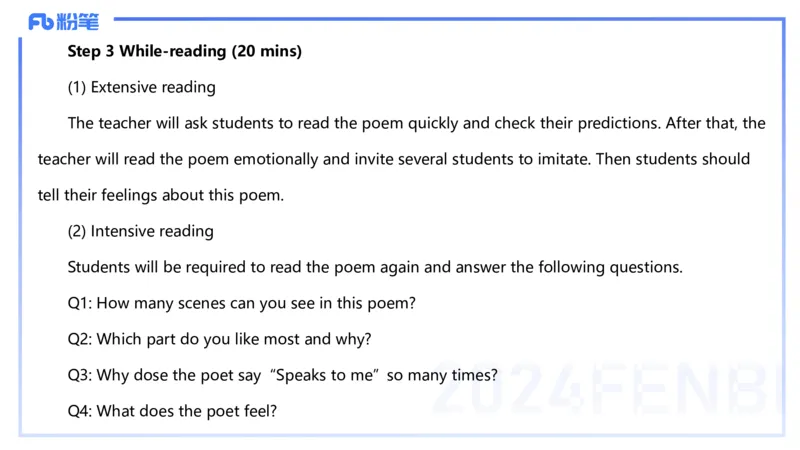Click the line "tell their feelings about this poem"
Image resolution: width=800 pixels, height=450 pixels.
(161, 195)
